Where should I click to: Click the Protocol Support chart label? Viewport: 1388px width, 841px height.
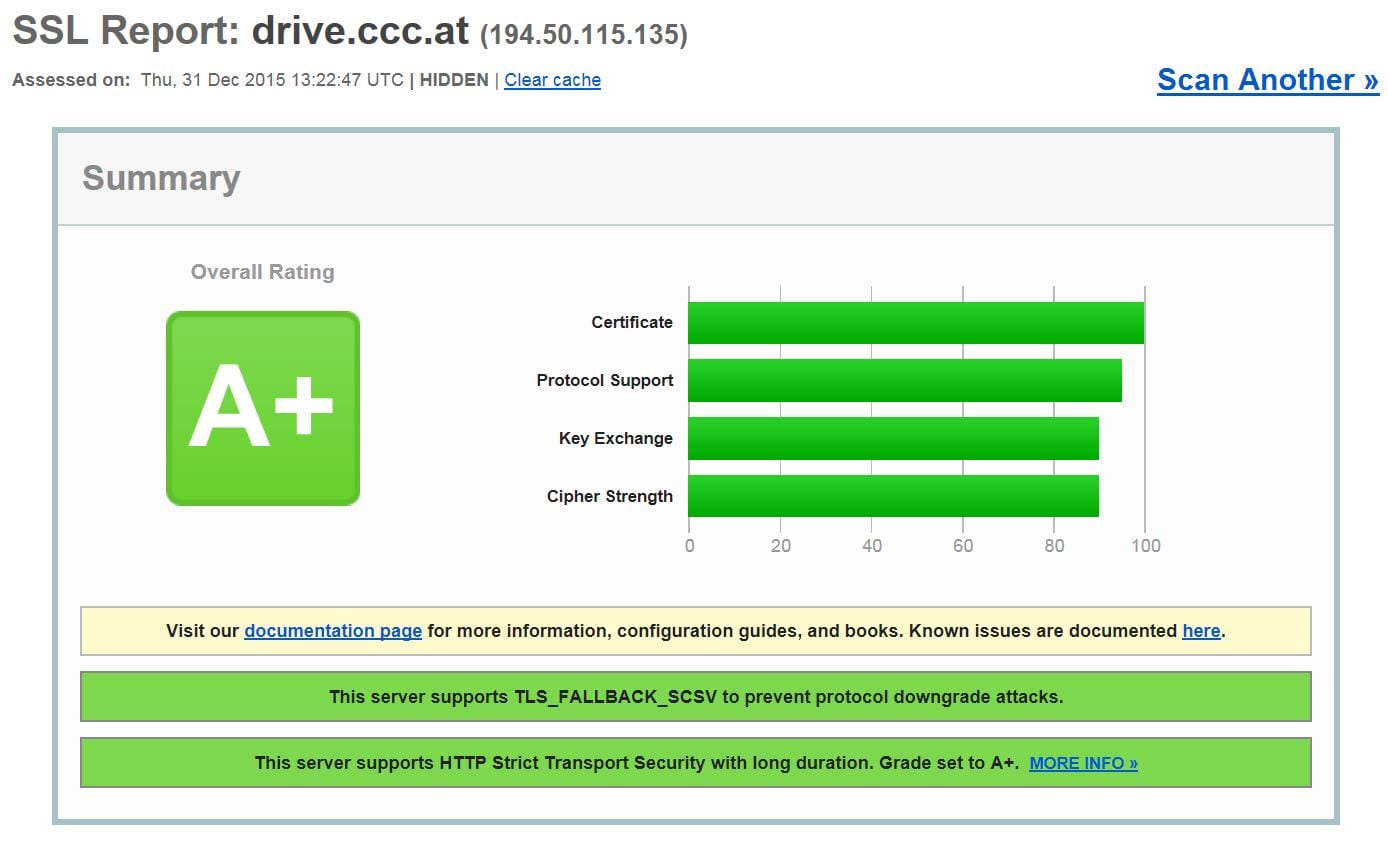pos(604,381)
